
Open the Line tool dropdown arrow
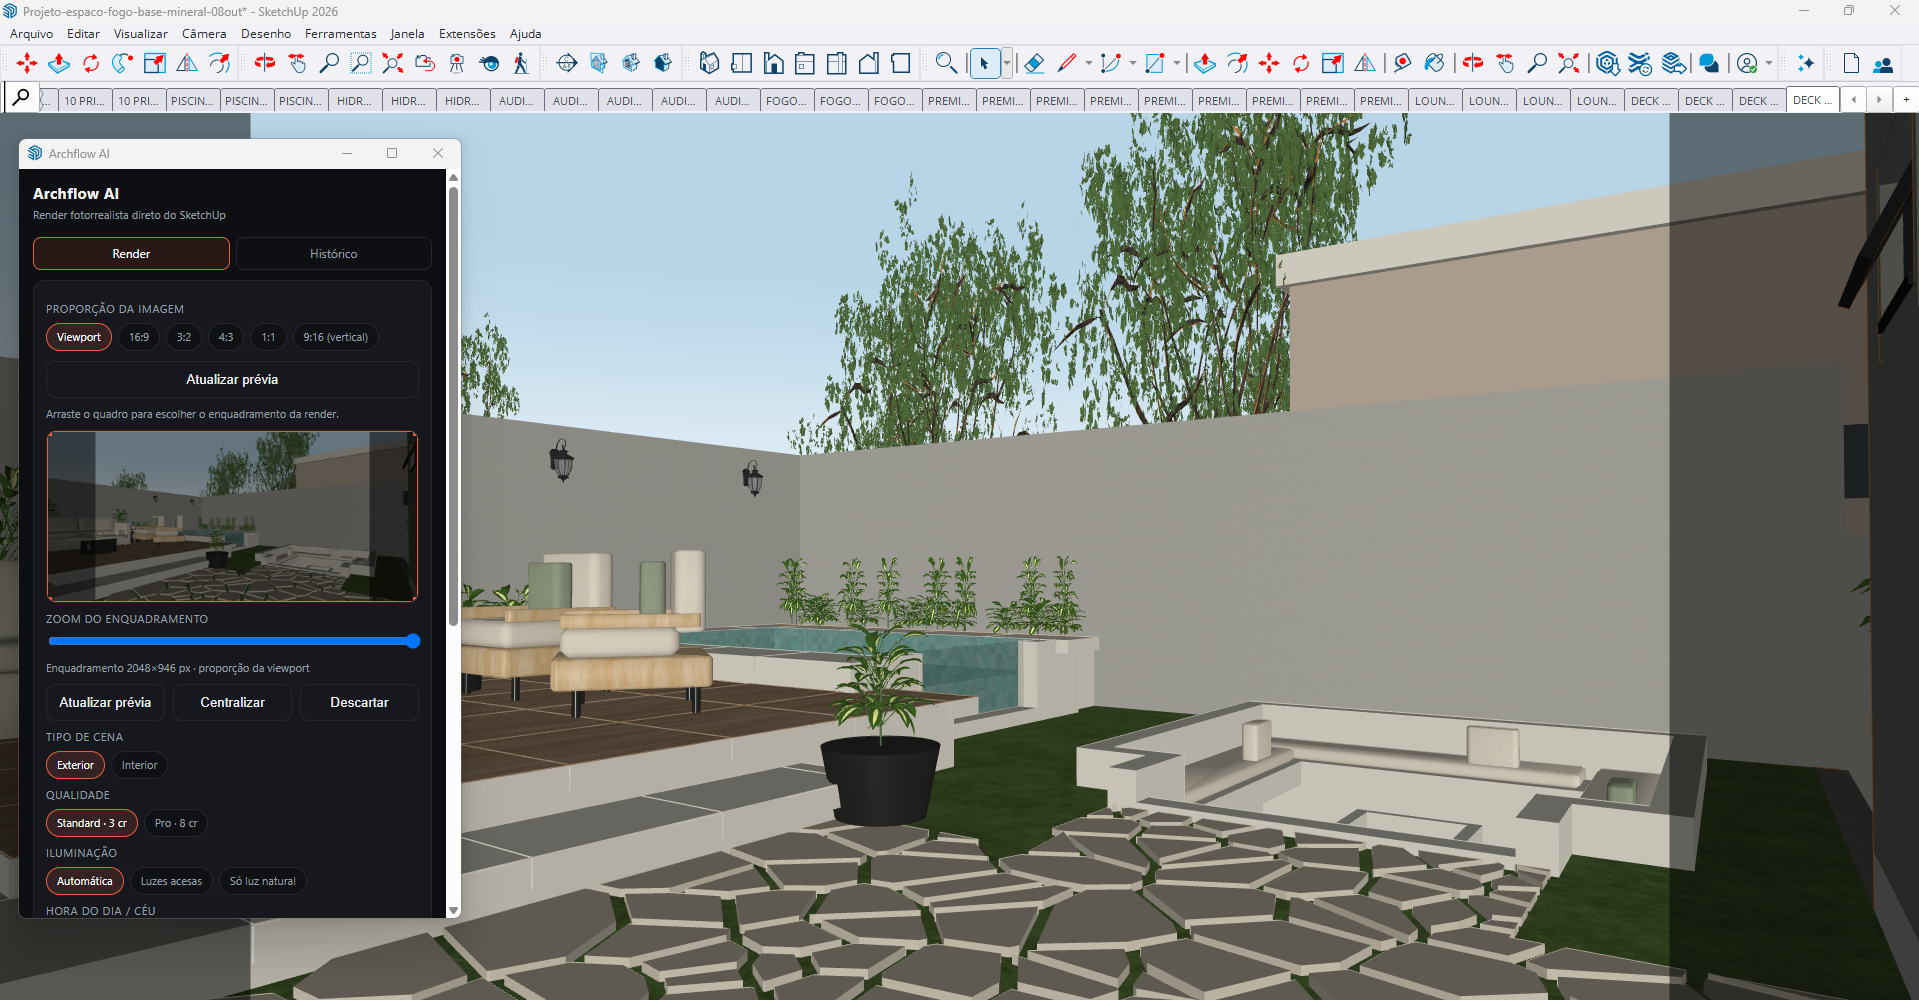point(1089,63)
